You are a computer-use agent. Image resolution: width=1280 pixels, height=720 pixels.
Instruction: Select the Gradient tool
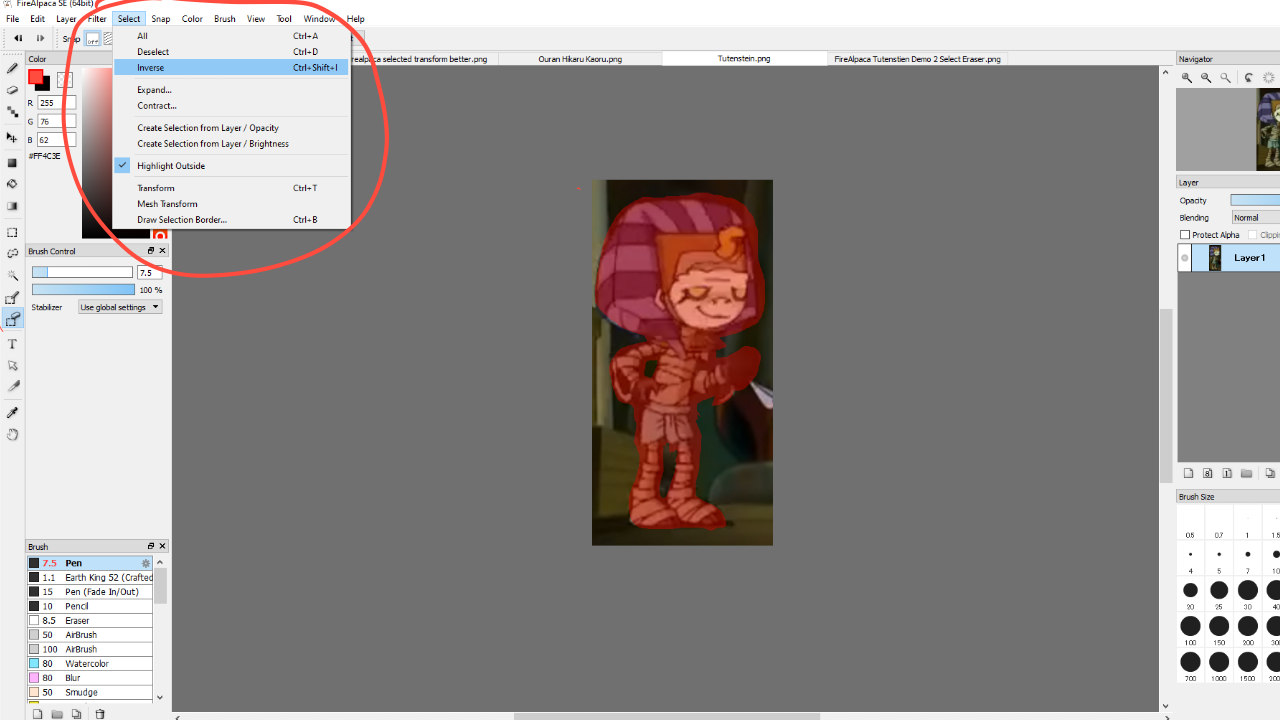point(12,206)
